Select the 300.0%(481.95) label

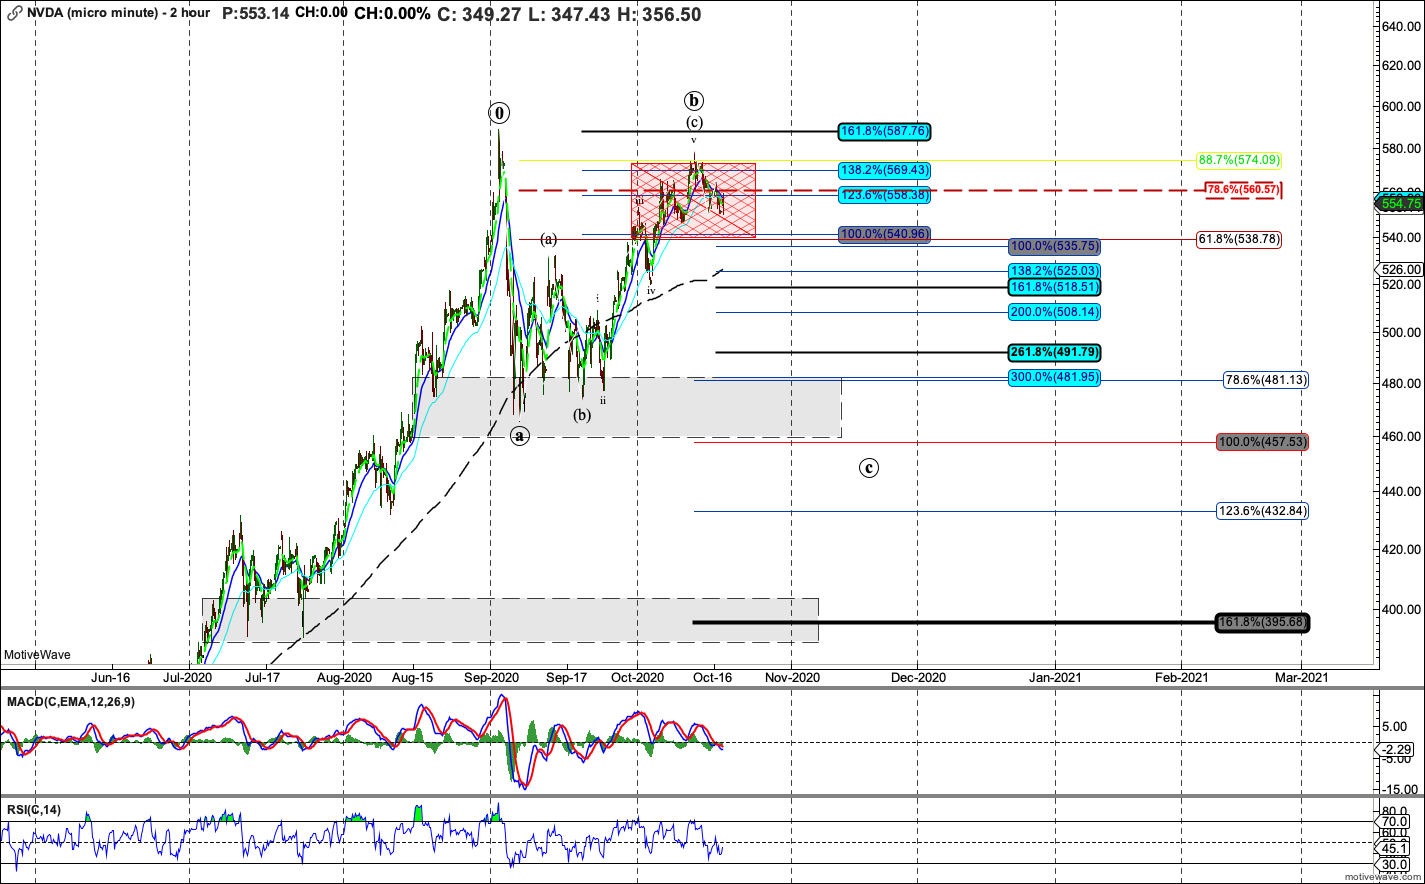point(1054,378)
